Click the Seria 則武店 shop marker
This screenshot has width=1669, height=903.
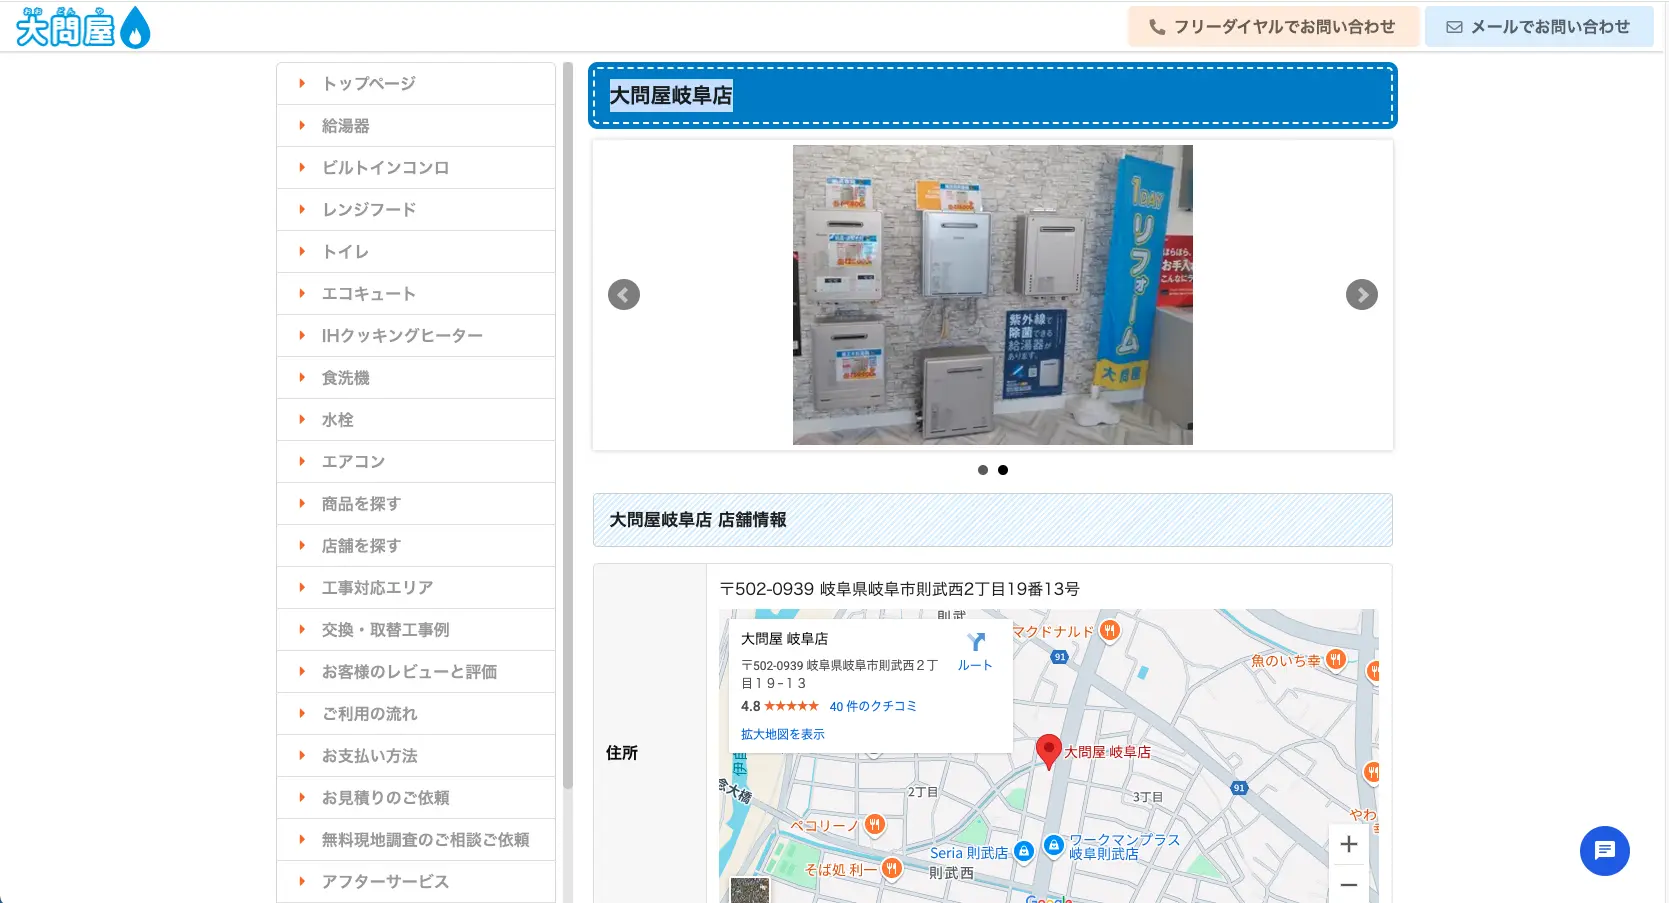click(x=1023, y=852)
